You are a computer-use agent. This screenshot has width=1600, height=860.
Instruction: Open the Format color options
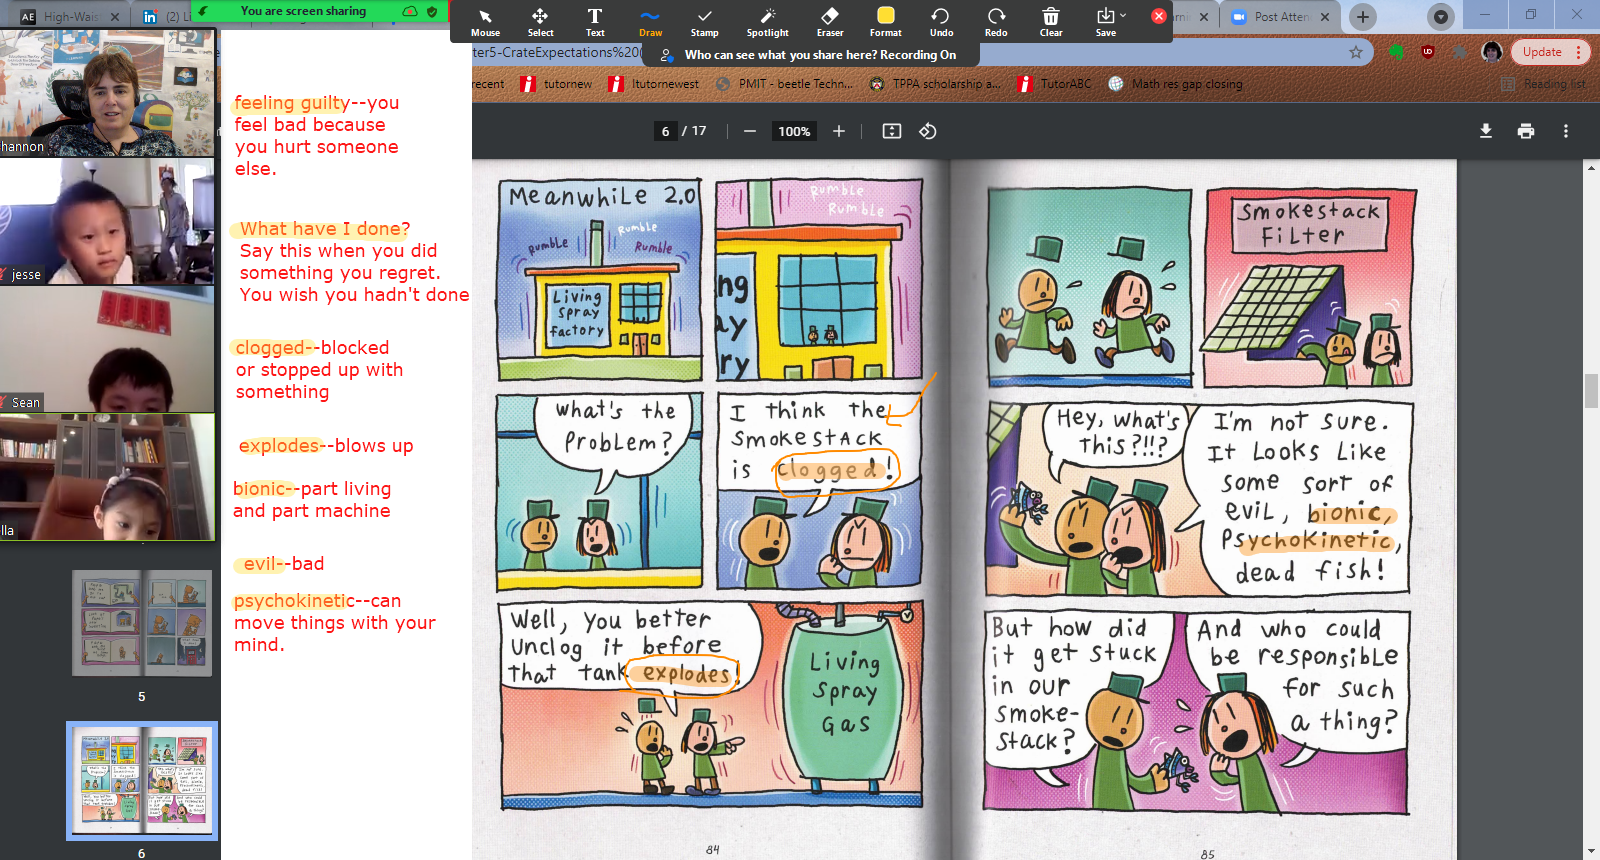(x=886, y=21)
